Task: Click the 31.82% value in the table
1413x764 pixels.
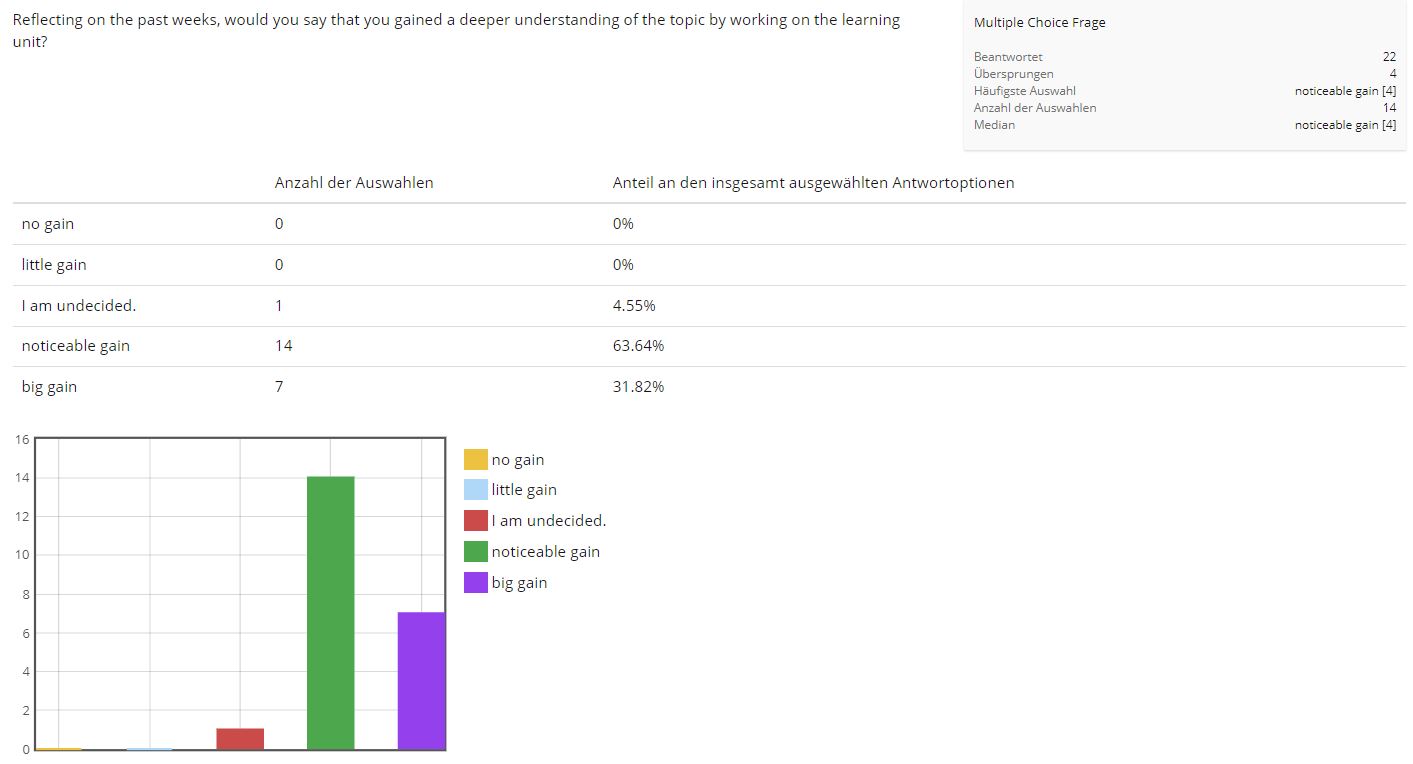Action: pyautogui.click(x=638, y=387)
